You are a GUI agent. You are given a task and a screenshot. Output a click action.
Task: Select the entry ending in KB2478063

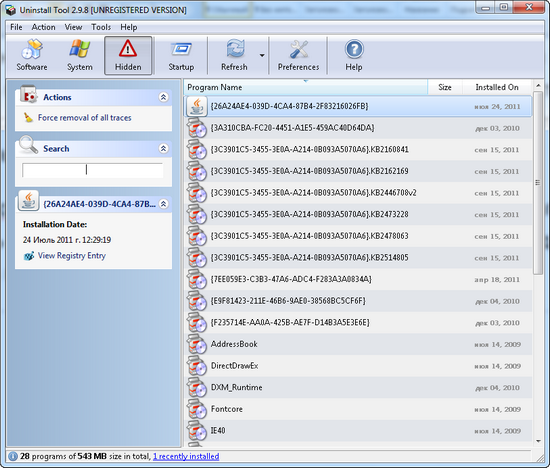(358, 236)
